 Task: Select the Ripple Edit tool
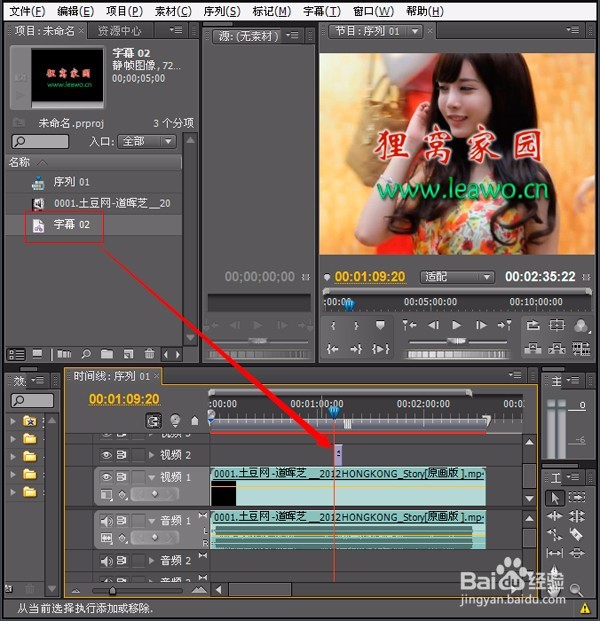click(554, 516)
